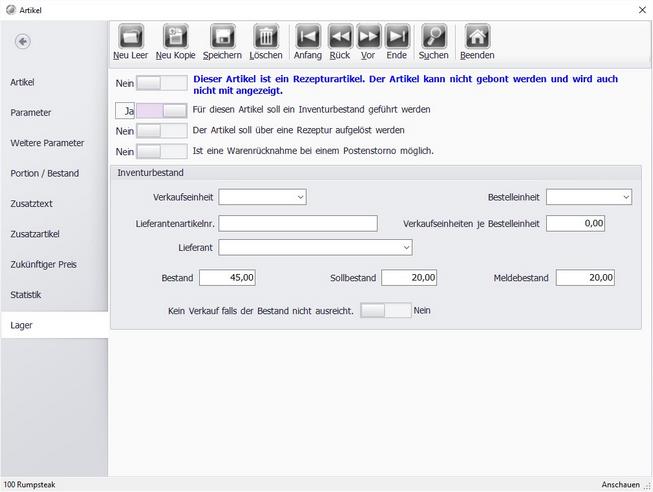
Task: Delete the article with Löschen trash icon
Action: click(266, 37)
